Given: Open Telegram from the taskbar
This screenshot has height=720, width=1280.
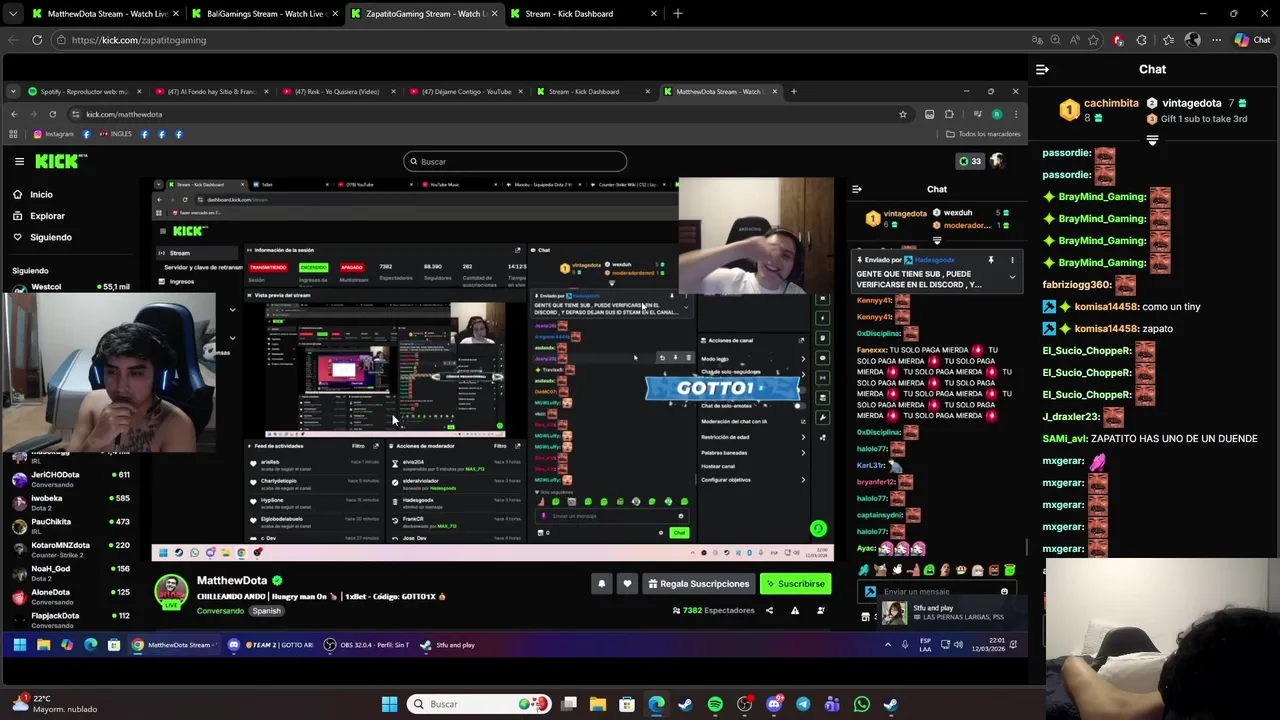Looking at the screenshot, I should (803, 704).
